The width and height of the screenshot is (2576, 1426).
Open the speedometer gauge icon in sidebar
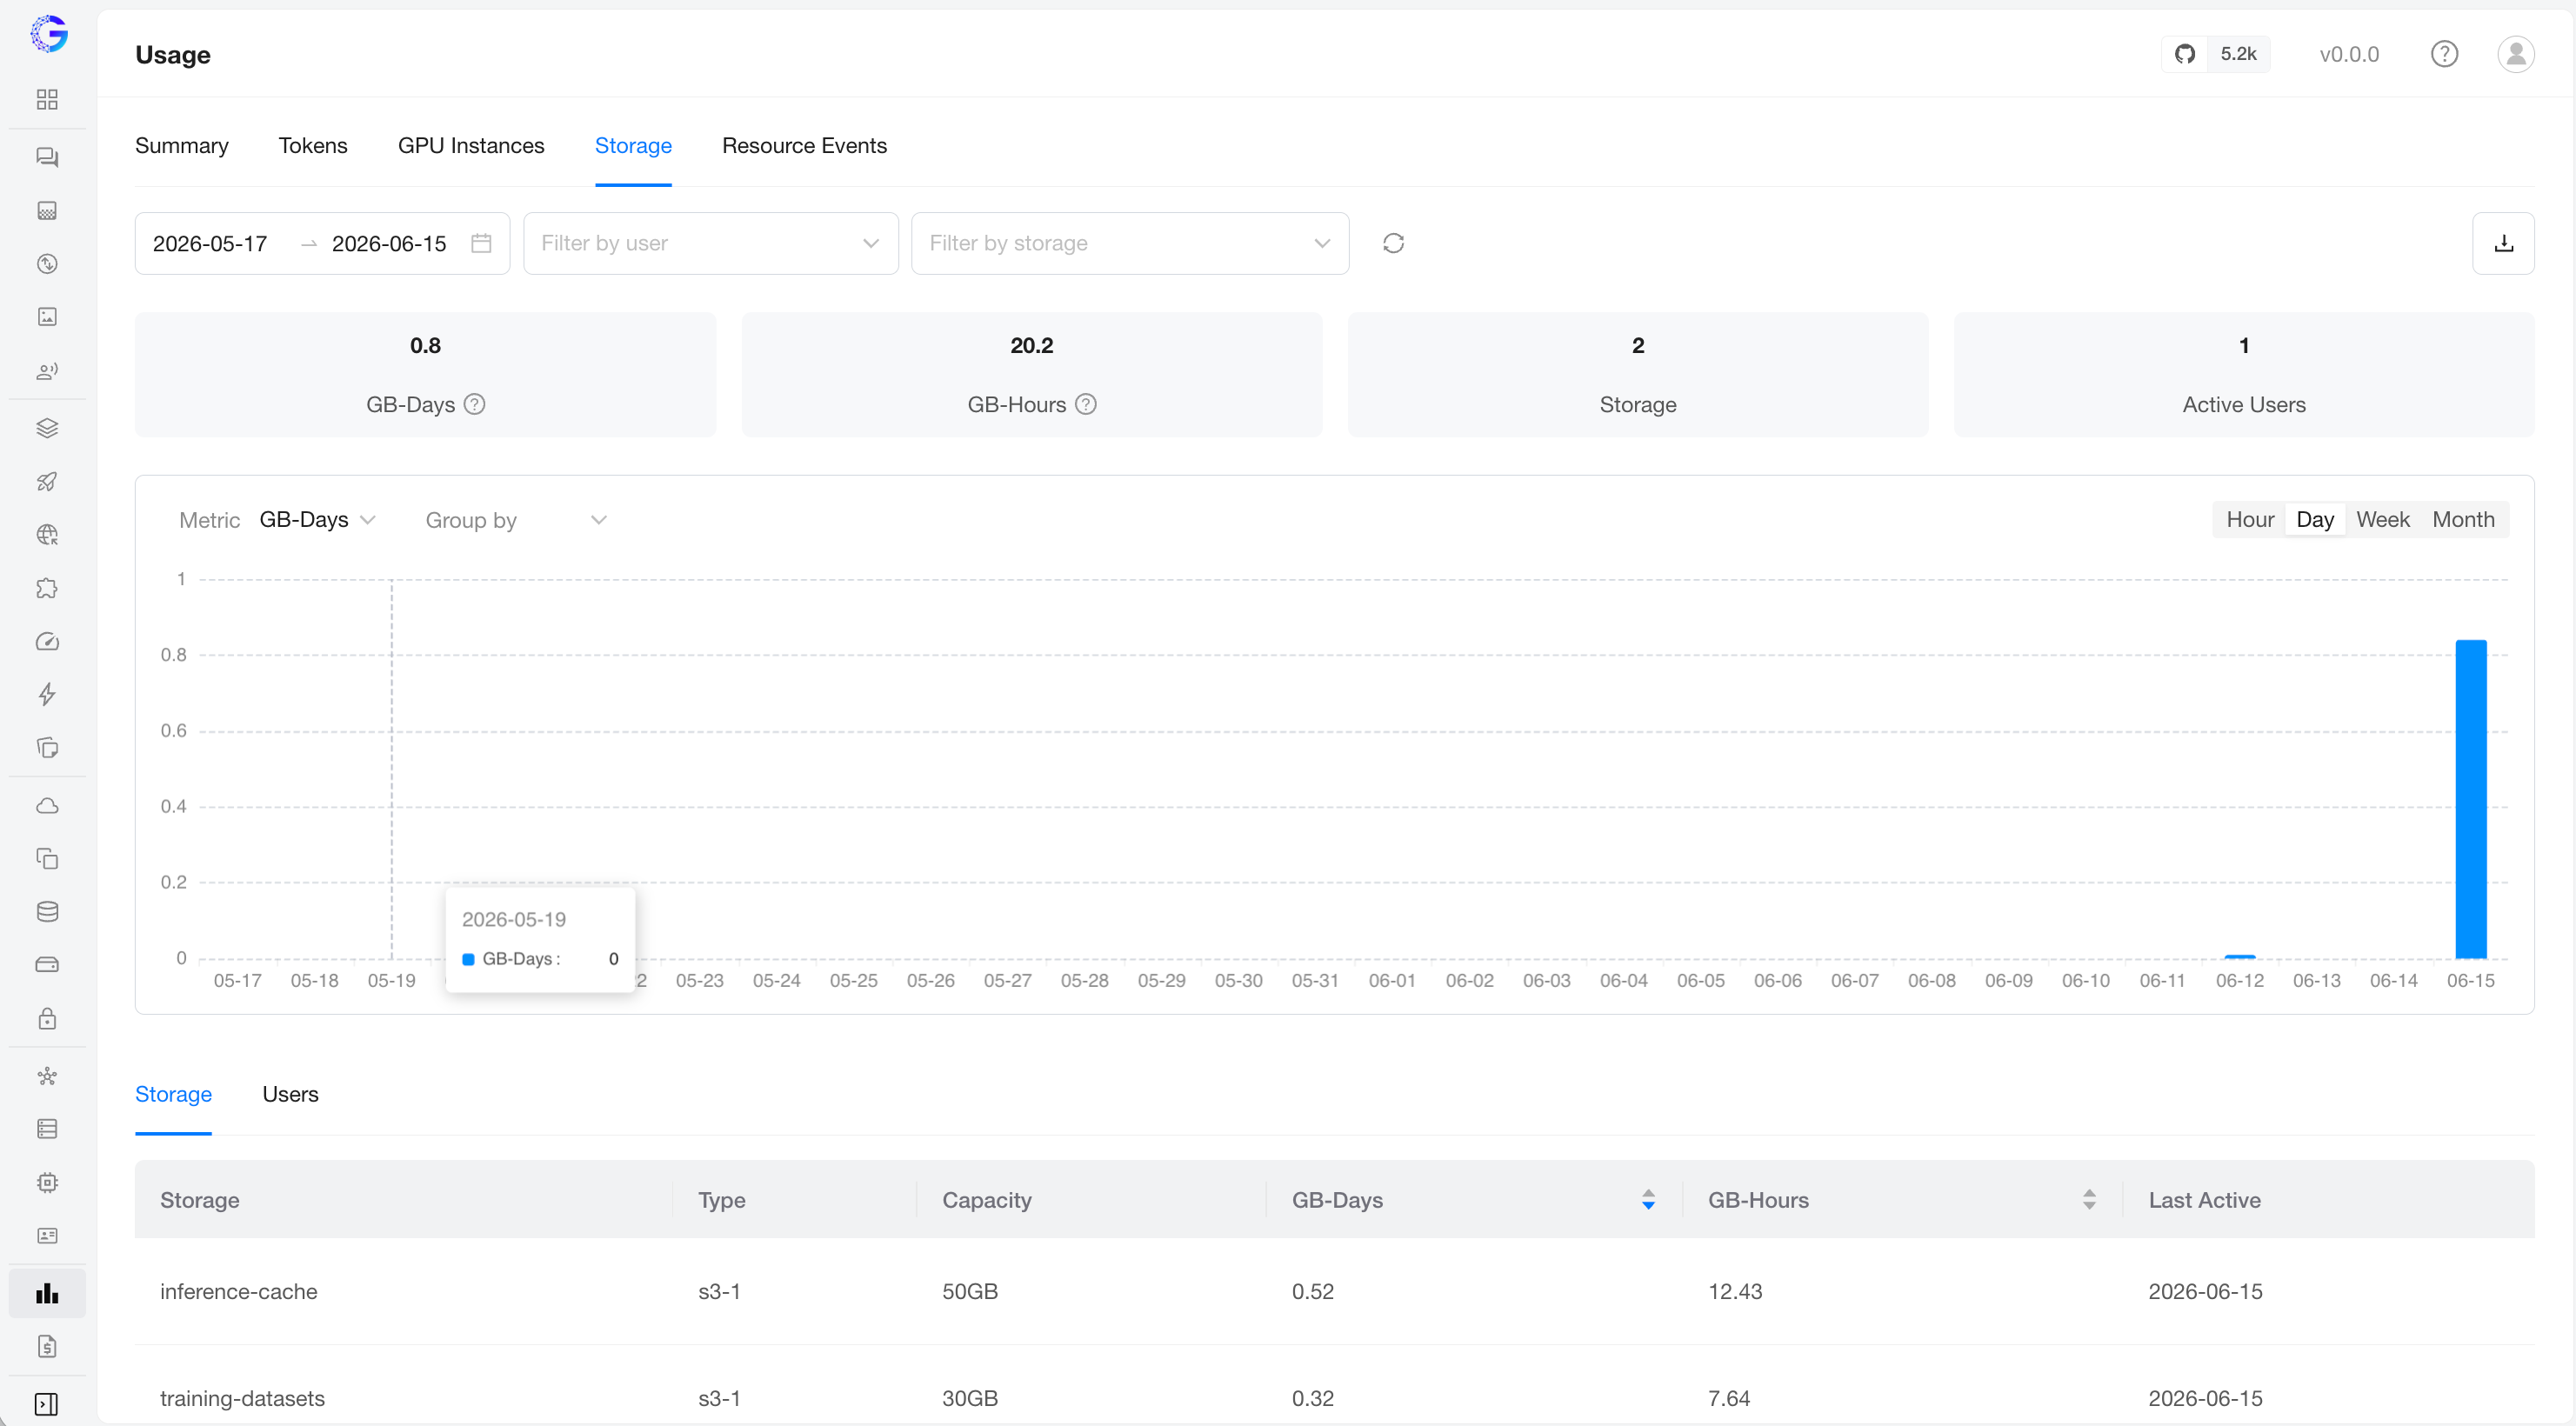click(x=47, y=642)
